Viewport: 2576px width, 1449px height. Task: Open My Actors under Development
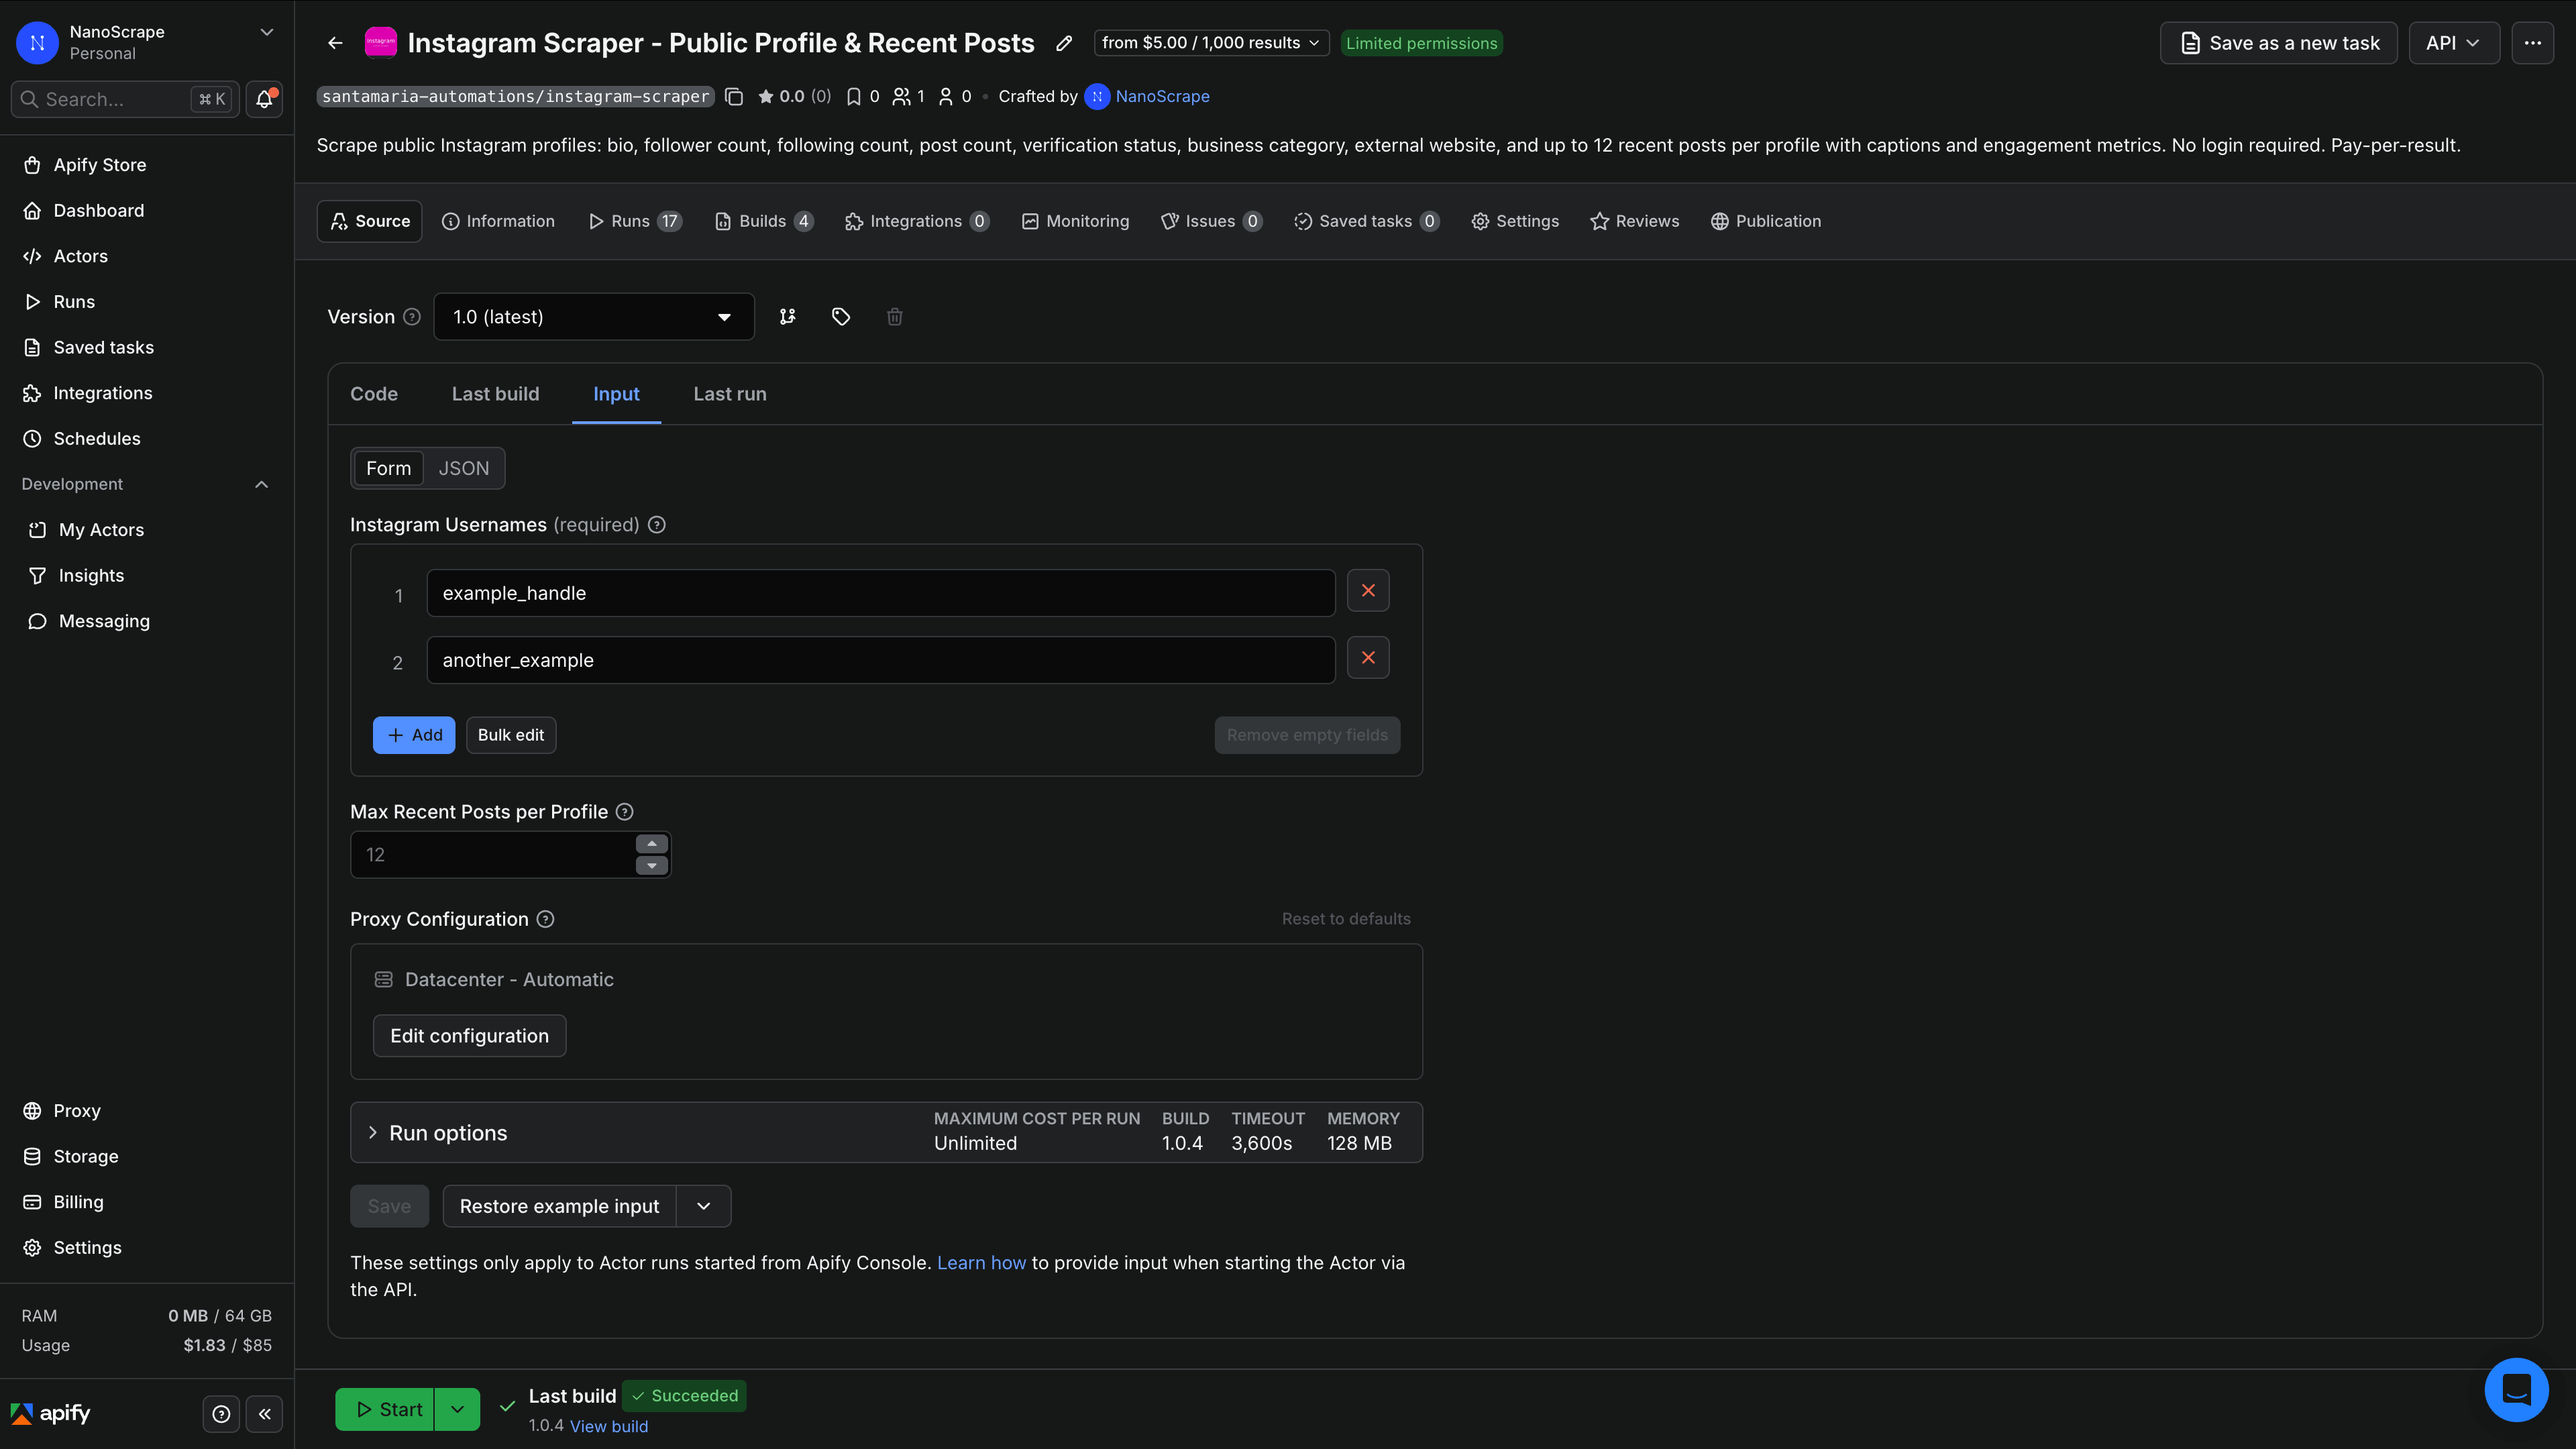(x=147, y=530)
